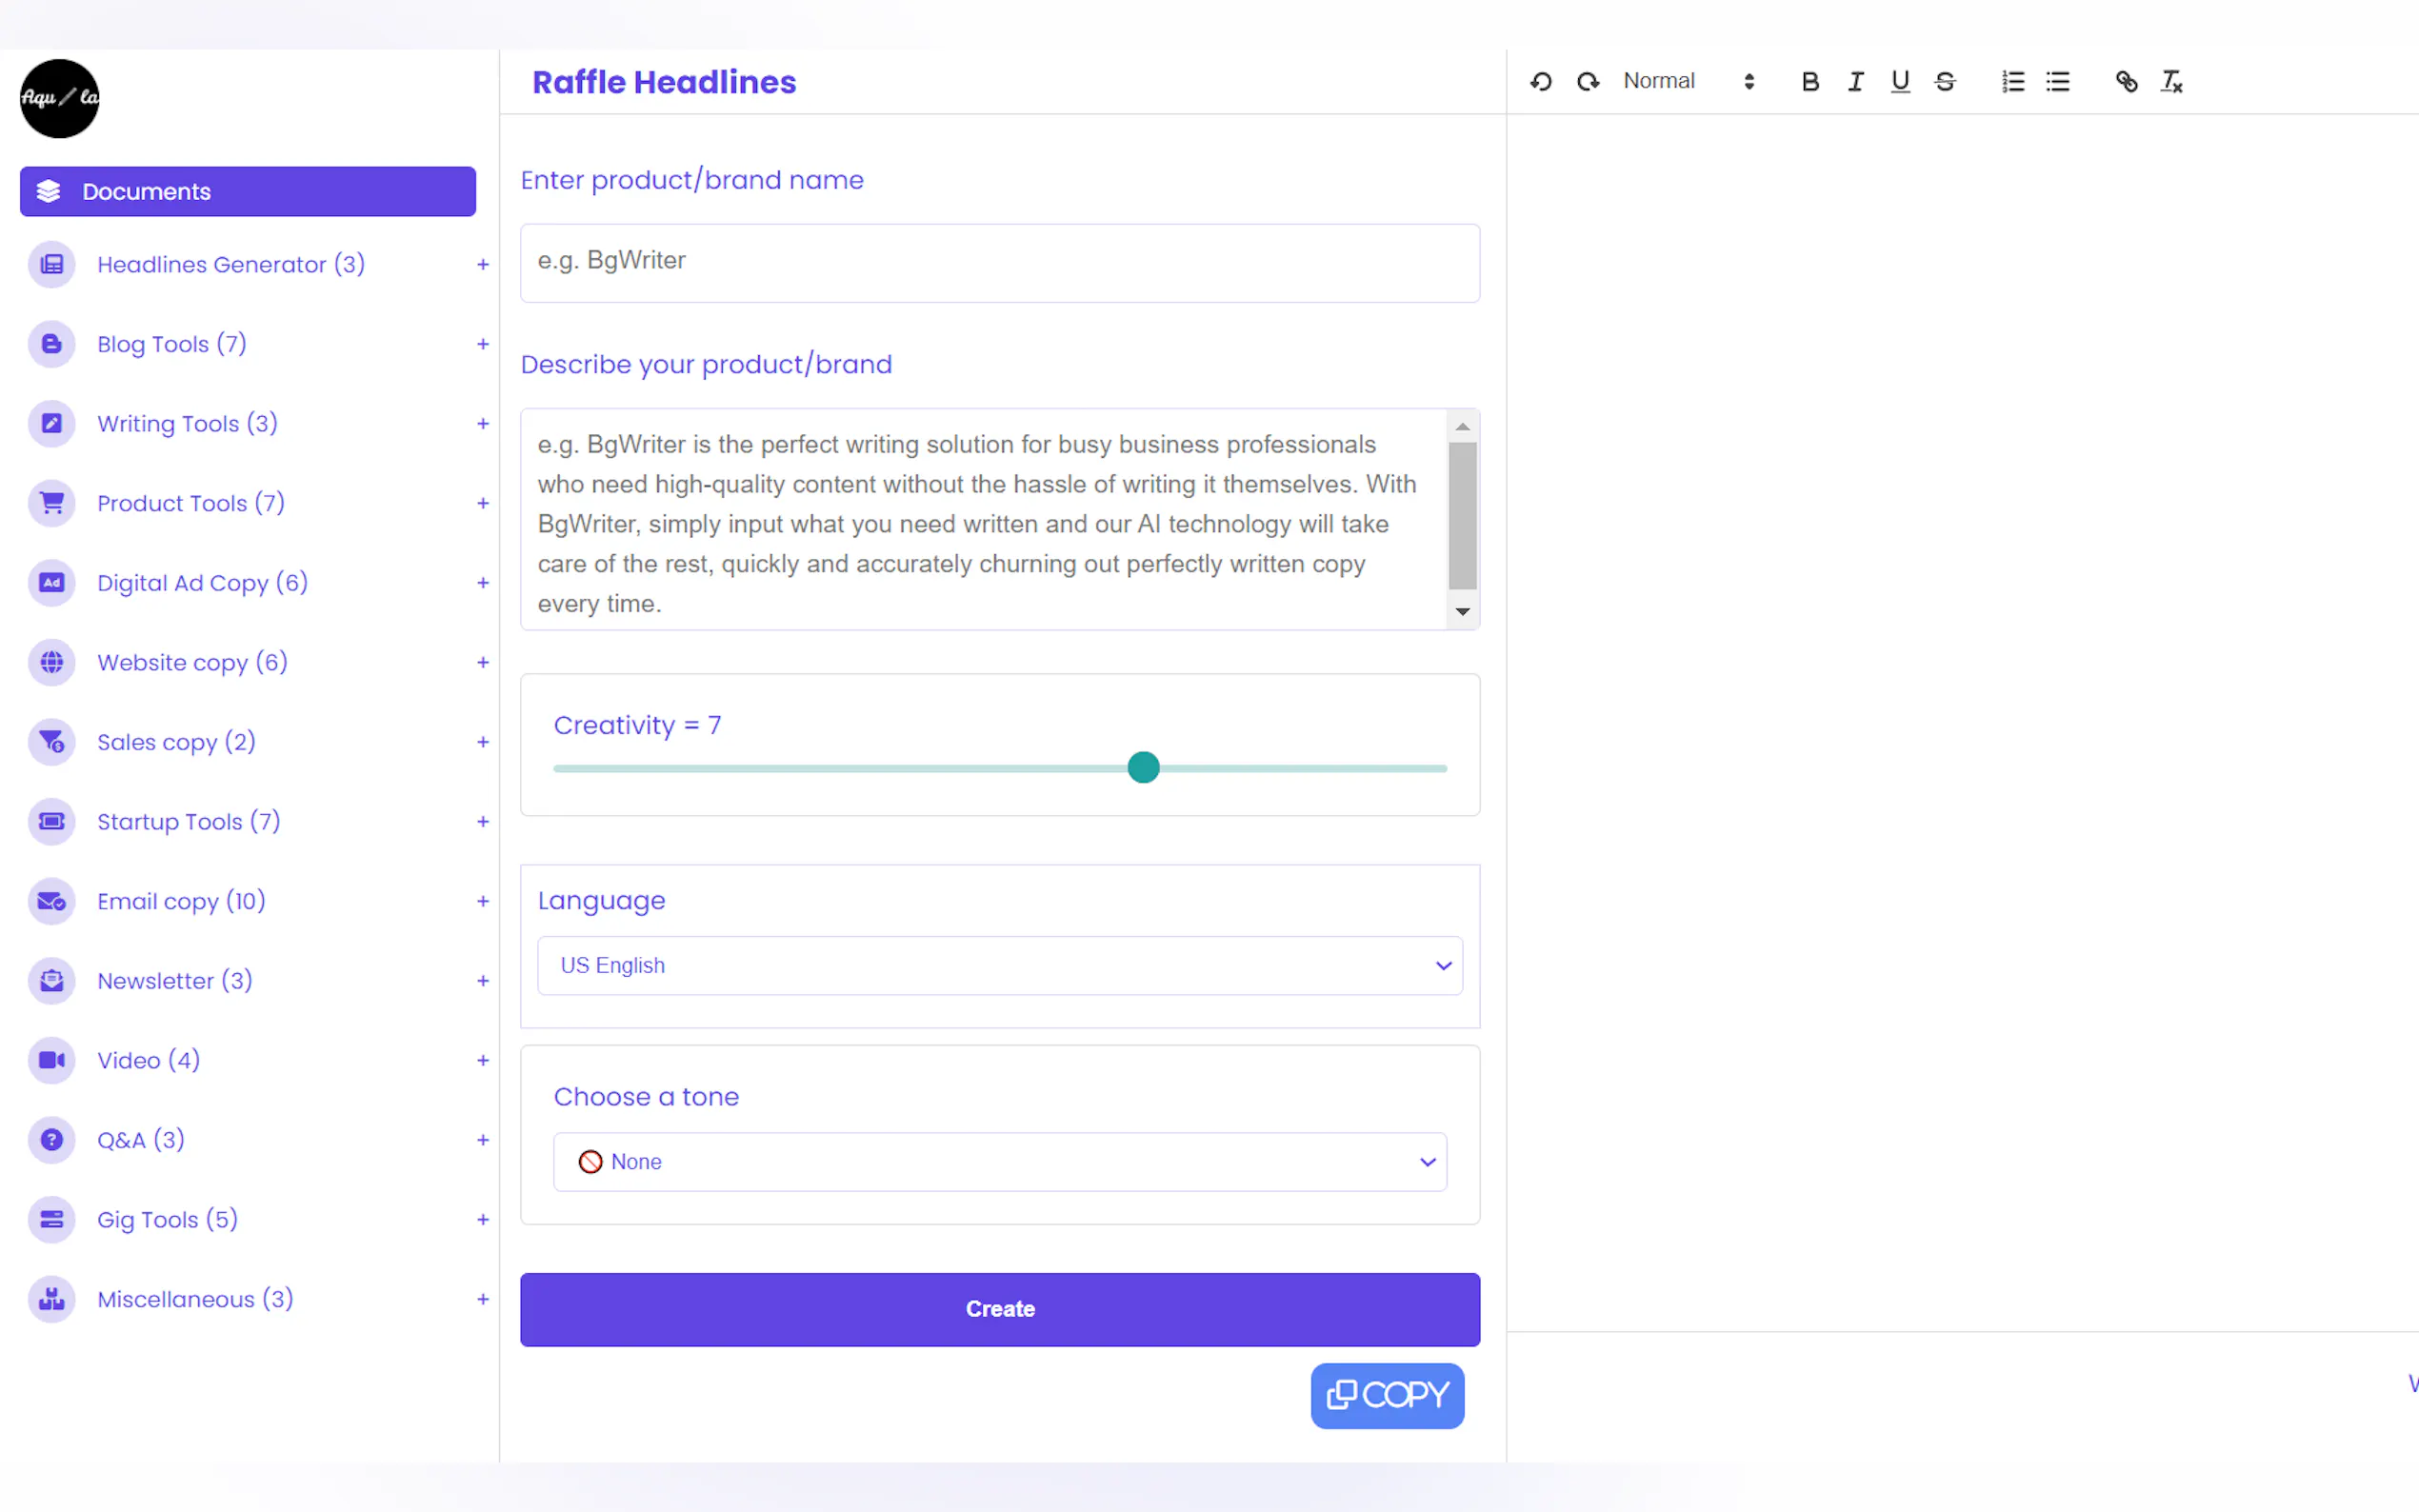Insert a numbered list
Screen dimensions: 2419x1512
[2013, 82]
